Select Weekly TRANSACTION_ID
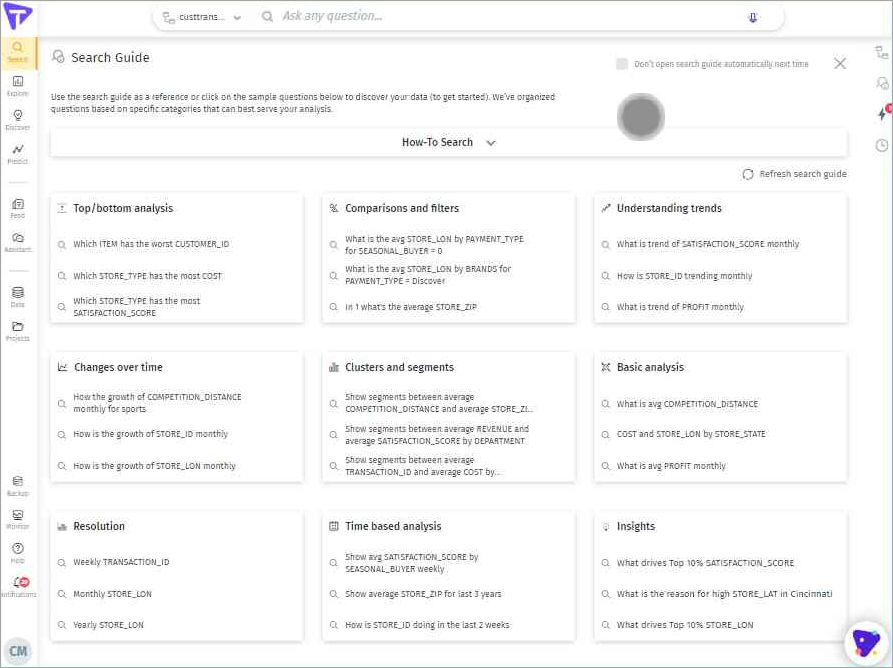 click(121, 563)
